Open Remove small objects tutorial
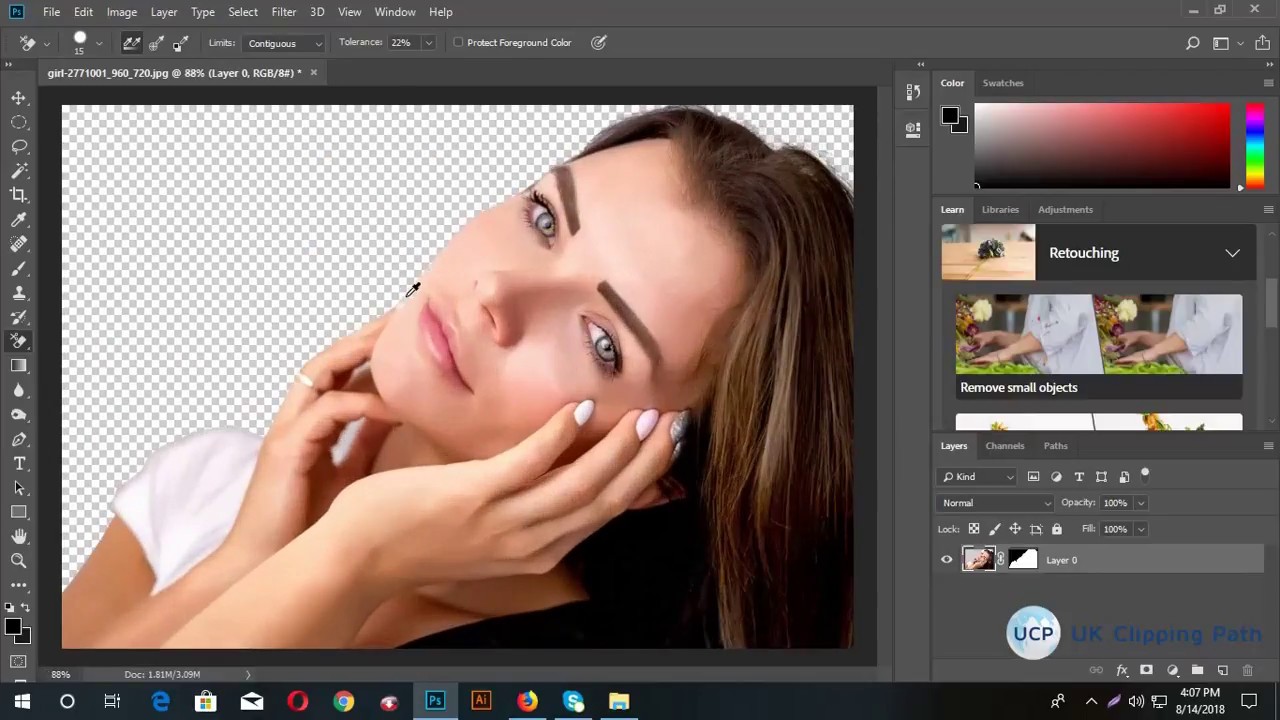 [x=1098, y=345]
